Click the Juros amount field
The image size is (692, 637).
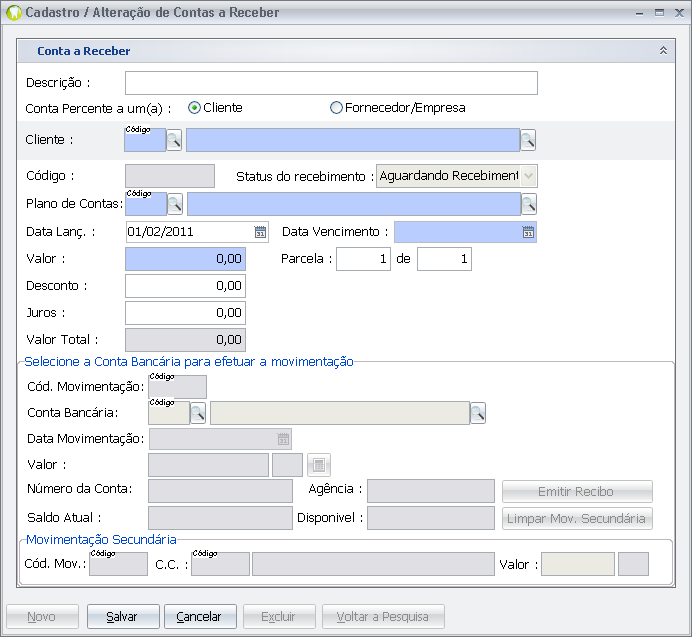pyautogui.click(x=185, y=313)
